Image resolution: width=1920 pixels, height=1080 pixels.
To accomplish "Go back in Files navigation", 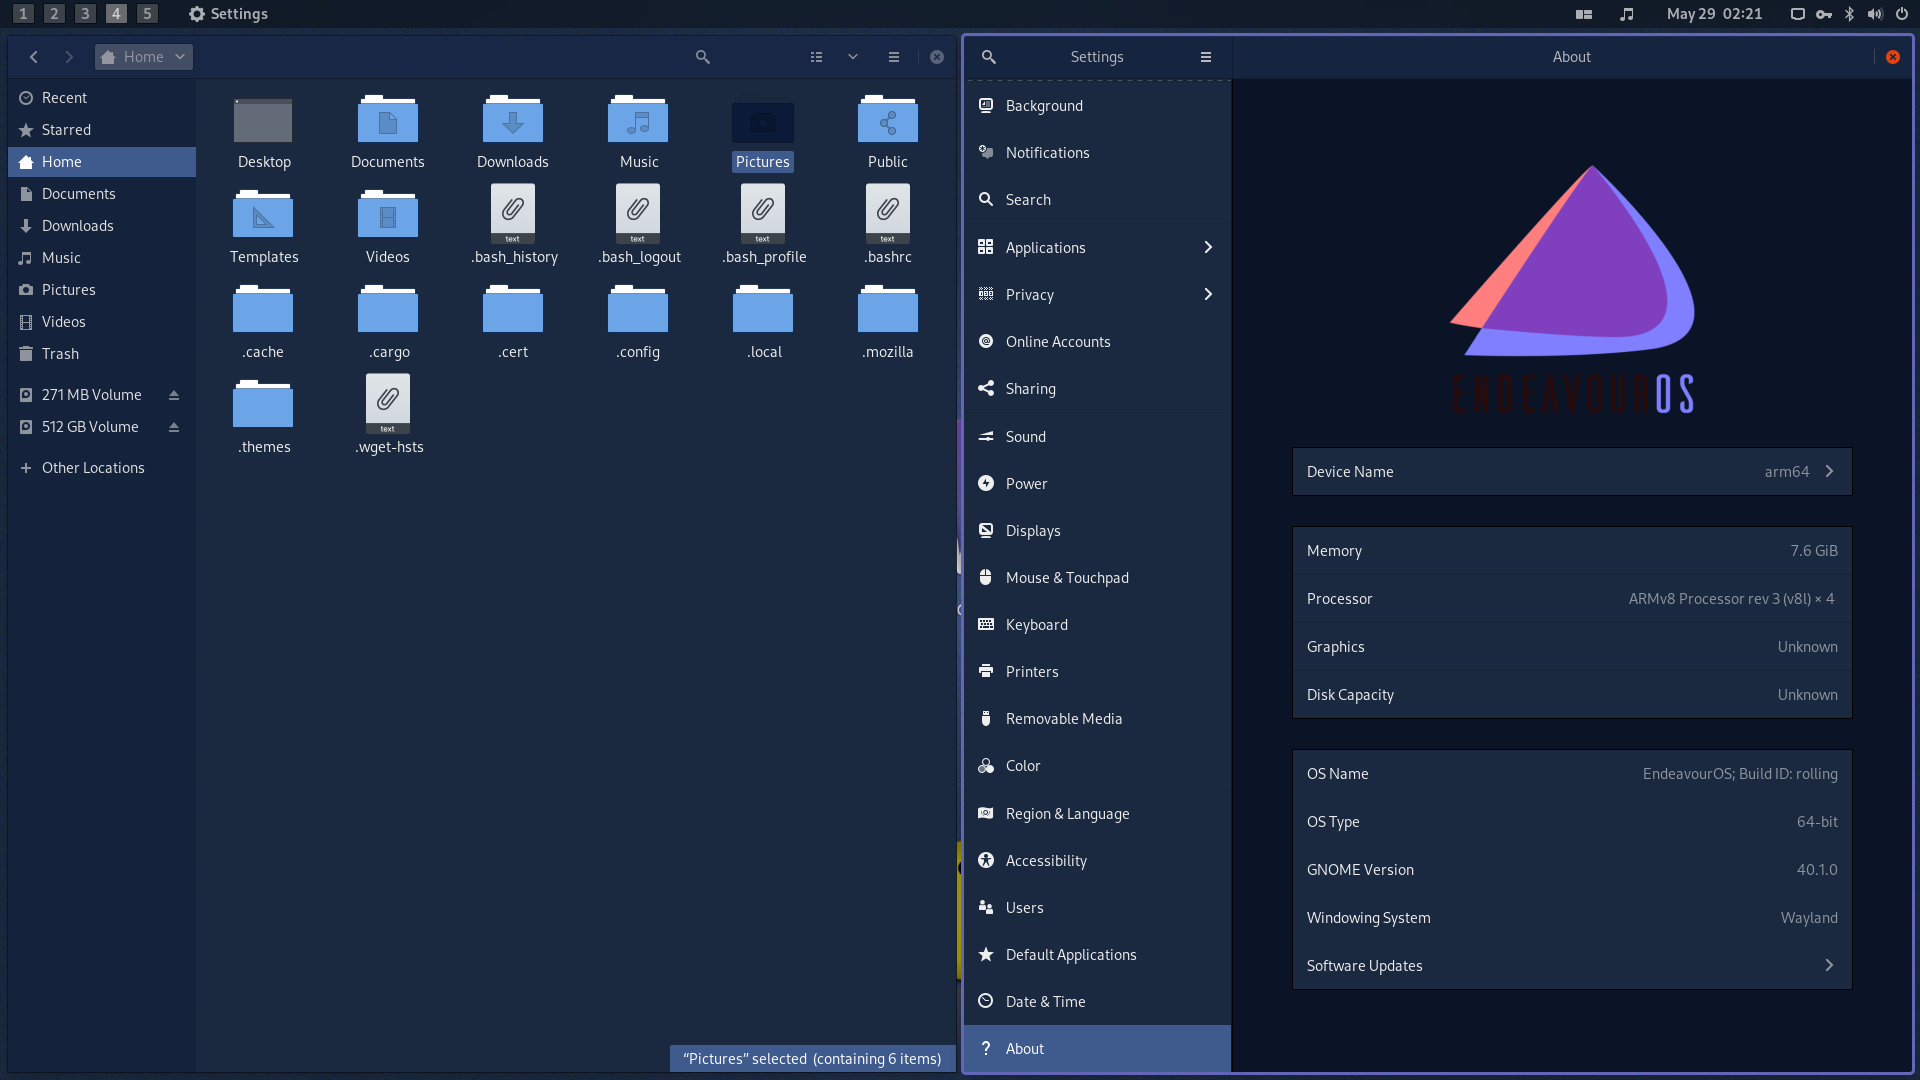I will tap(34, 57).
